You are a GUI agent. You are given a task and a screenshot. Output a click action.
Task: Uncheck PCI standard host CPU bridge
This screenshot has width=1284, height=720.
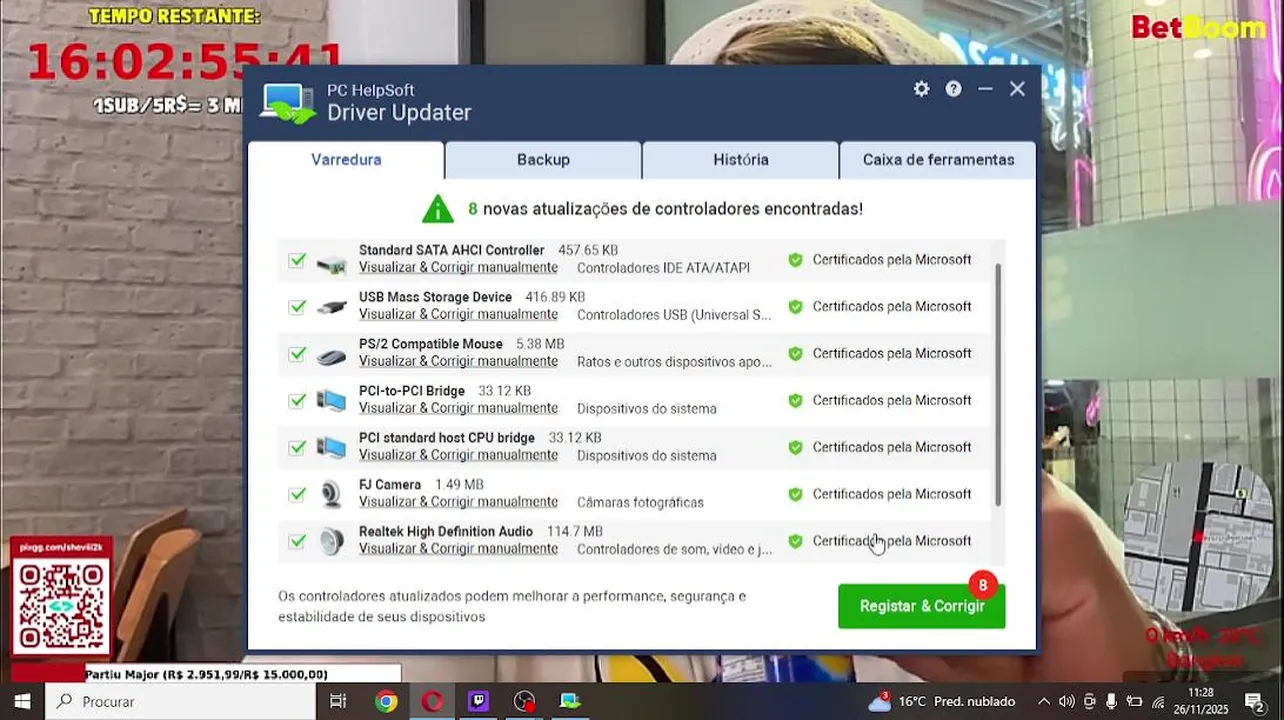297,448
